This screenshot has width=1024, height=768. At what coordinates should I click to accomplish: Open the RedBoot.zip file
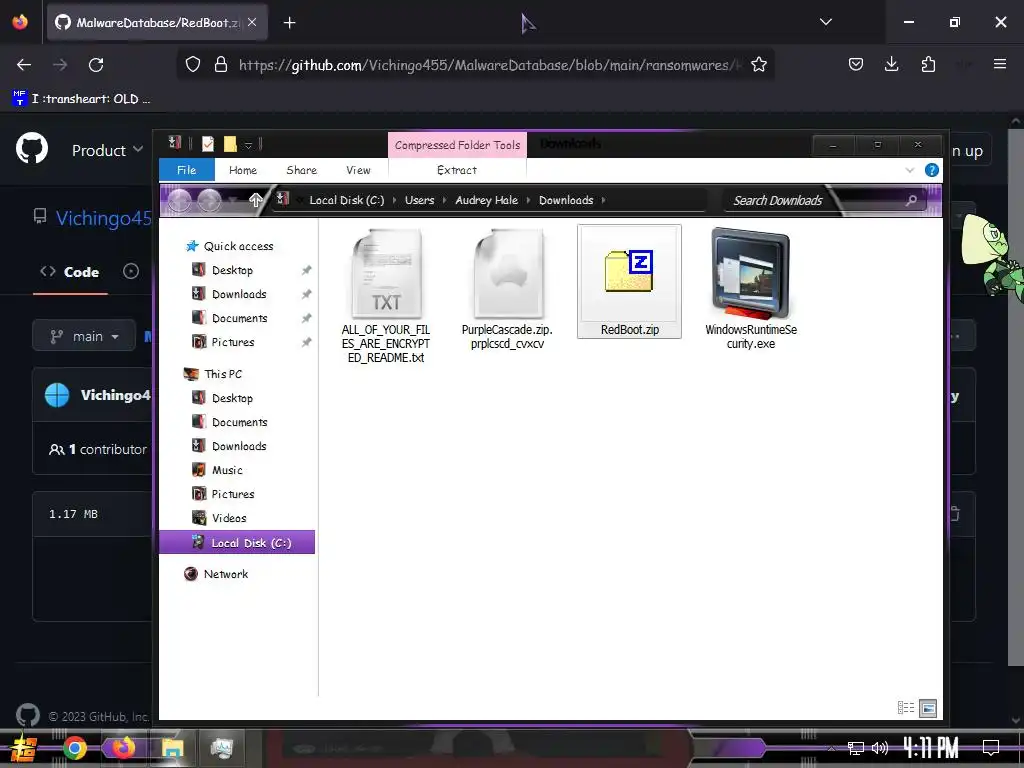pos(629,281)
